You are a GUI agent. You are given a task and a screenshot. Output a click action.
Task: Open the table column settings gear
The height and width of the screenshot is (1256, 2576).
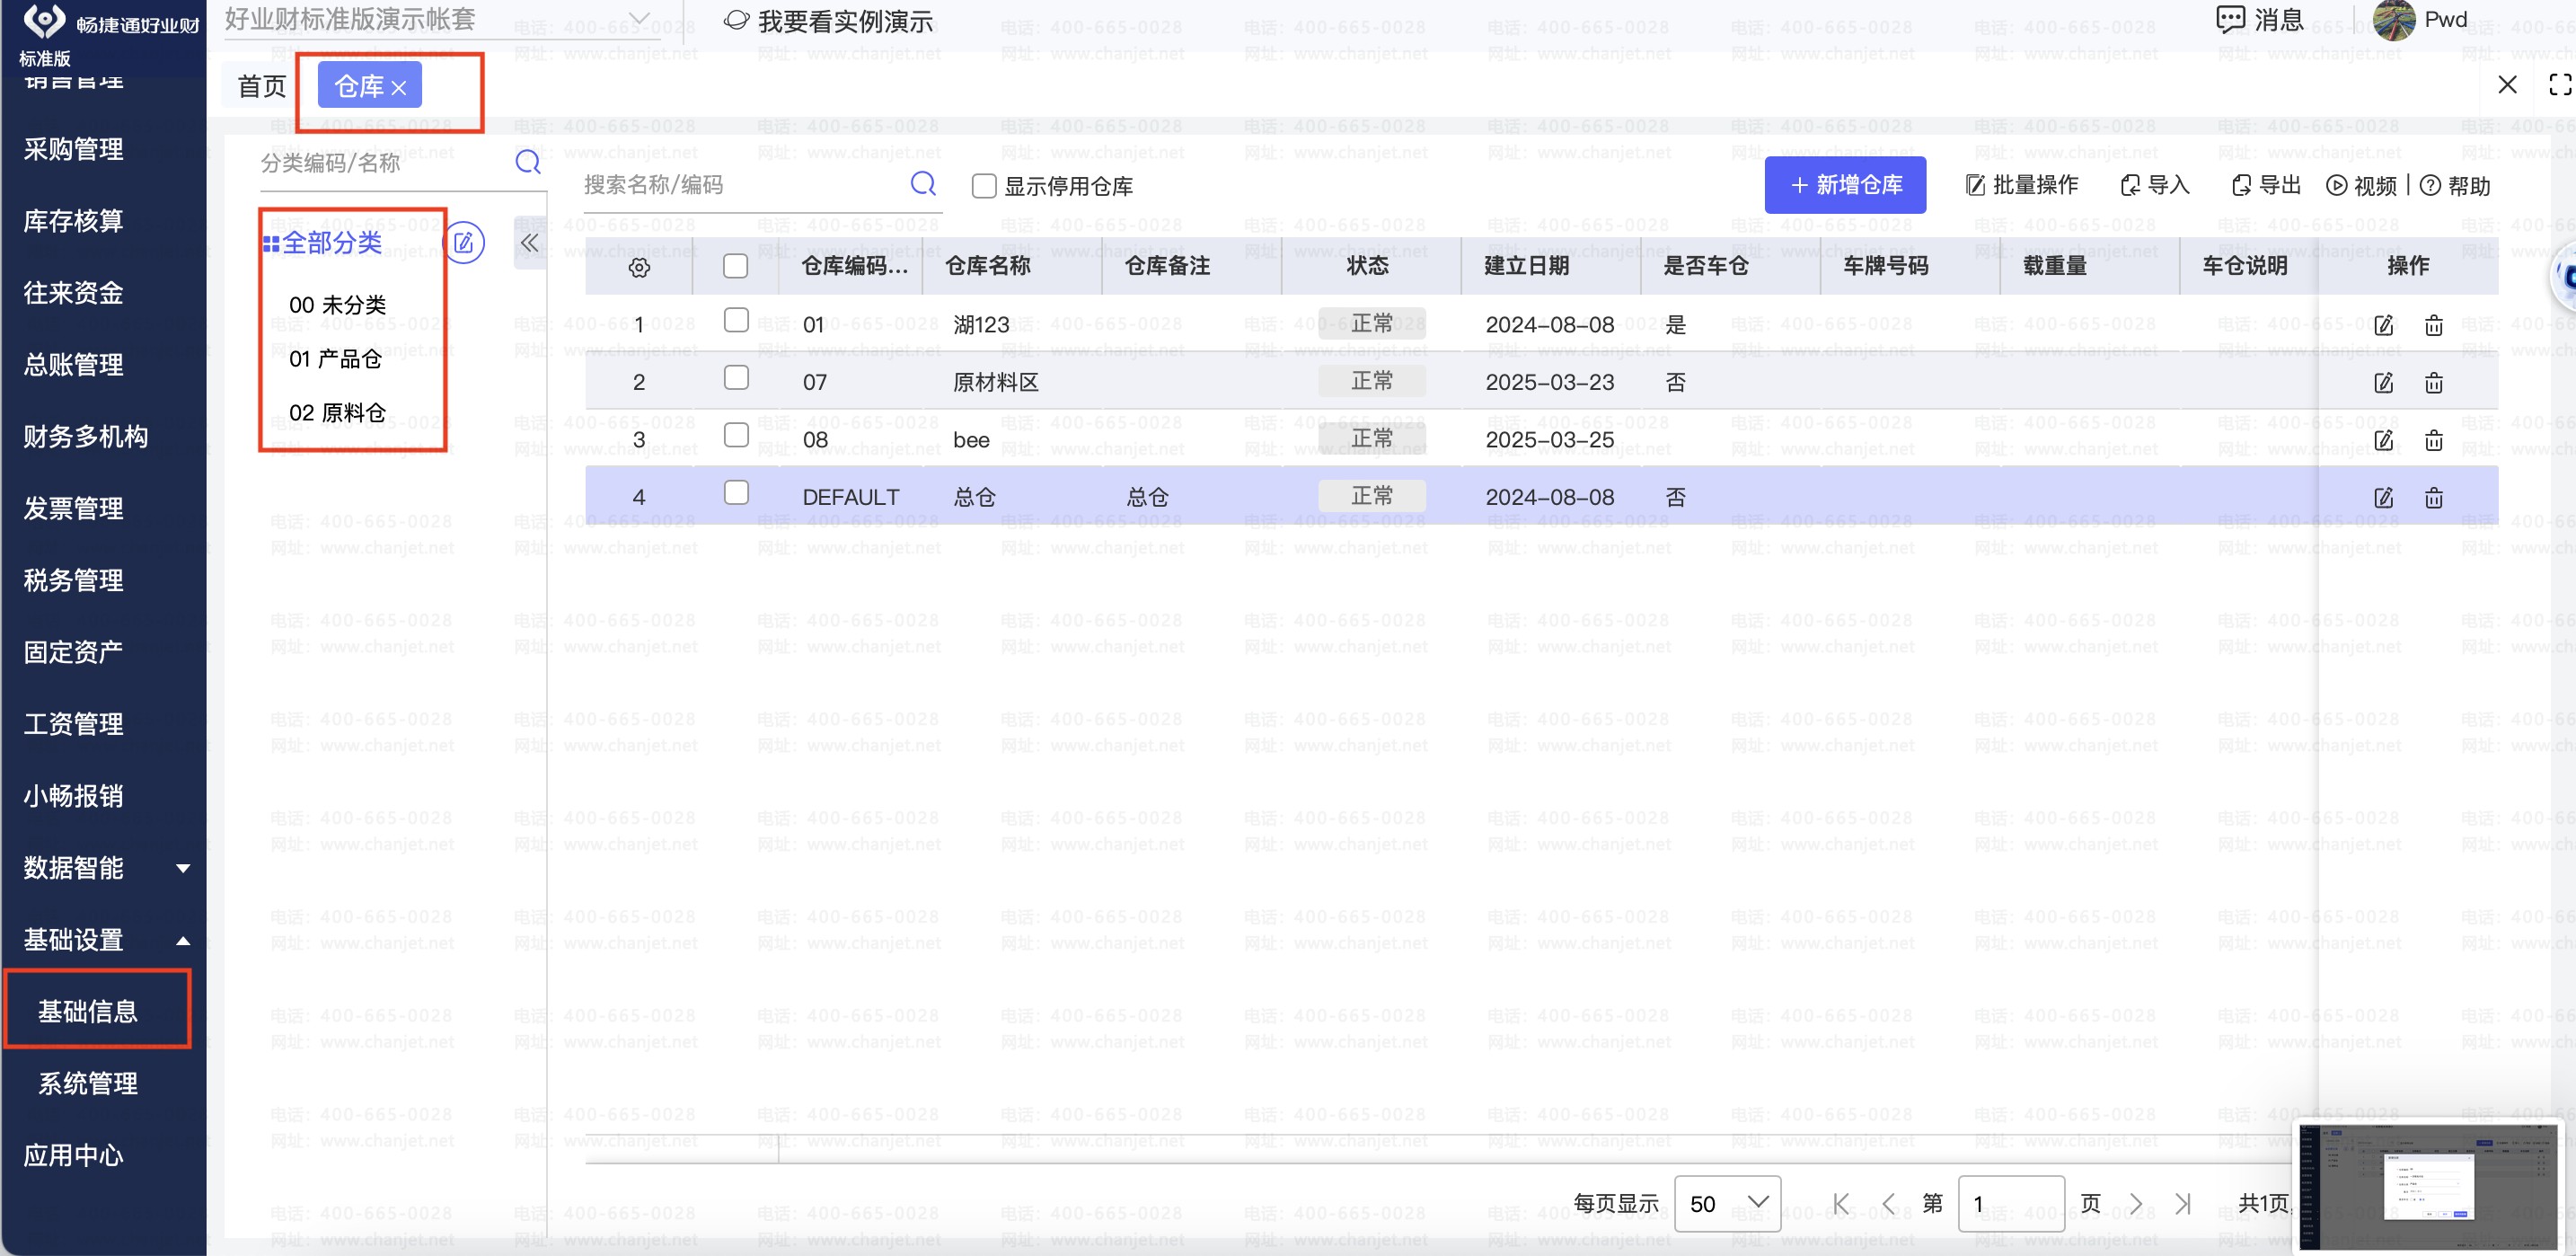pos(639,267)
